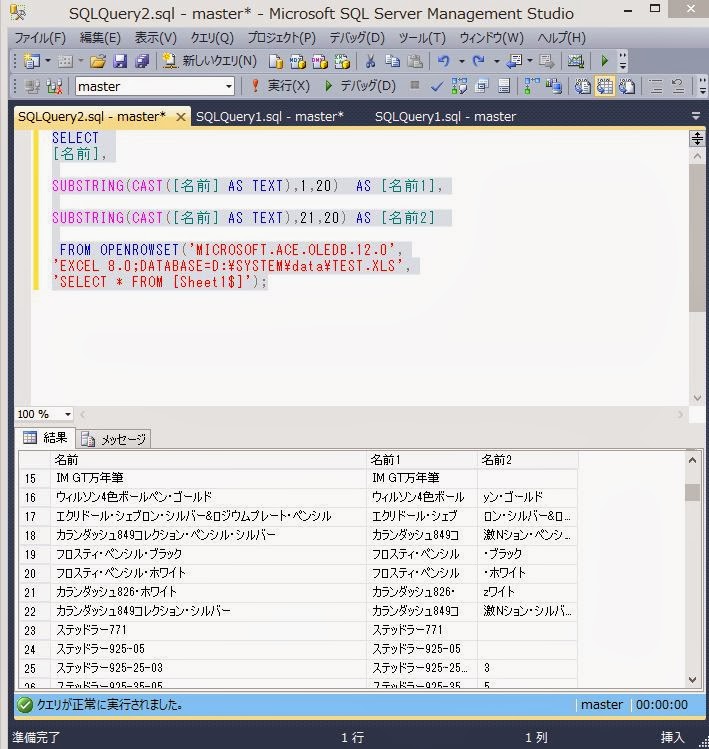The height and width of the screenshot is (749, 709).
Task: Open the クエリ(Q) menu
Action: (212, 38)
